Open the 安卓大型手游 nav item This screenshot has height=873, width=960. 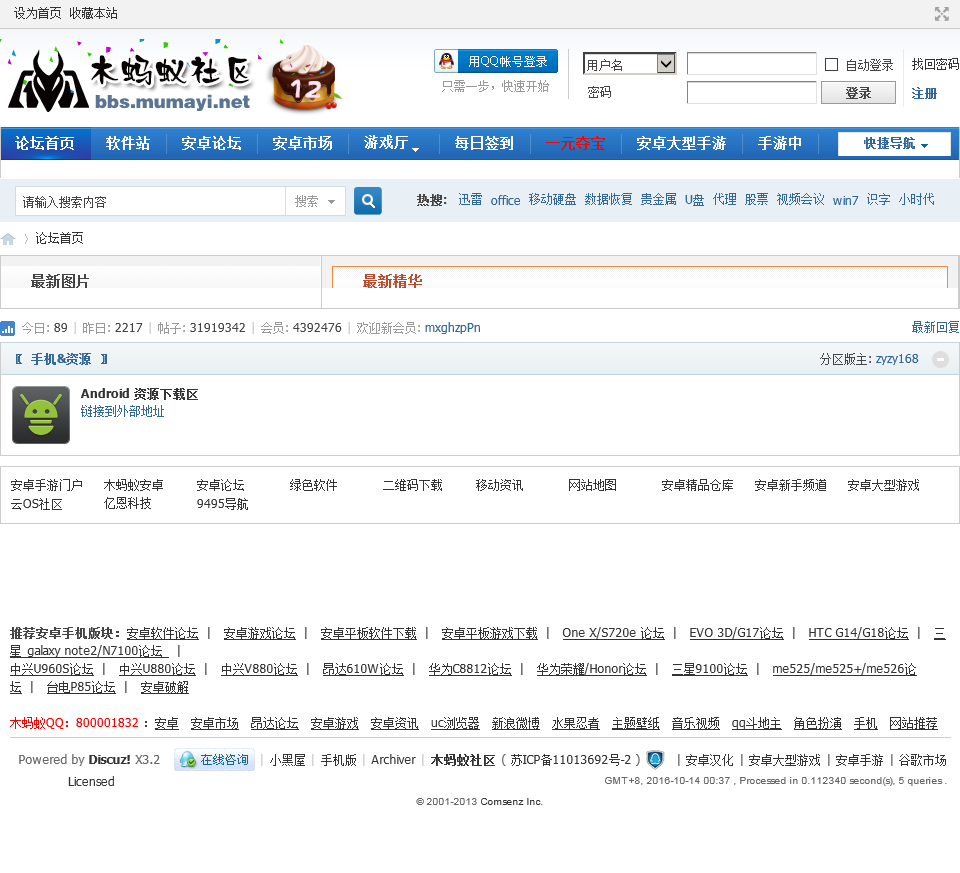point(681,143)
